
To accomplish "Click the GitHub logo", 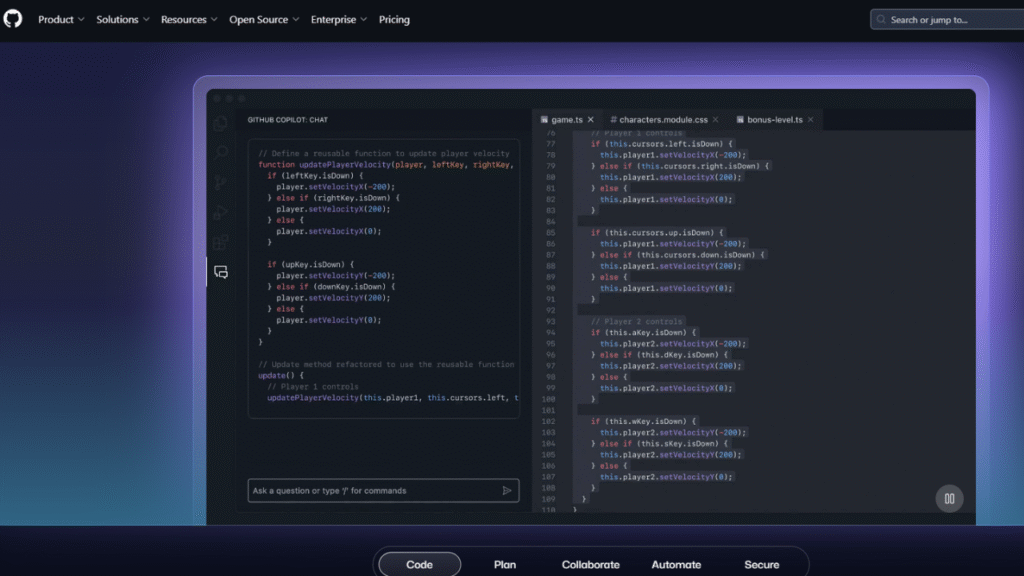I will point(12,18).
